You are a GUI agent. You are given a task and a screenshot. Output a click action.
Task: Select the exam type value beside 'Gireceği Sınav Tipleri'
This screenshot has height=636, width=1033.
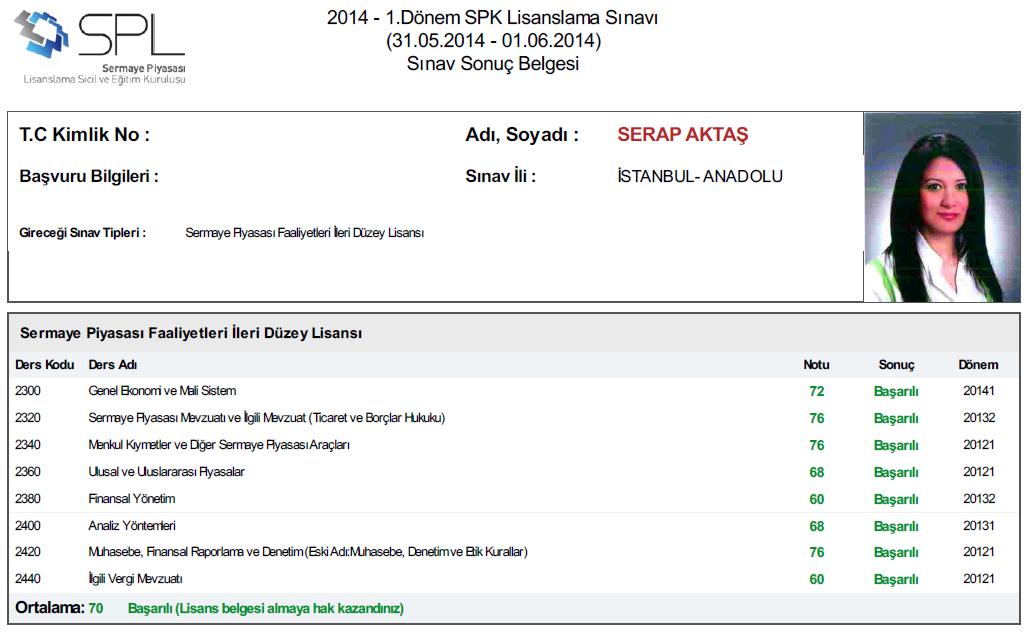304,233
